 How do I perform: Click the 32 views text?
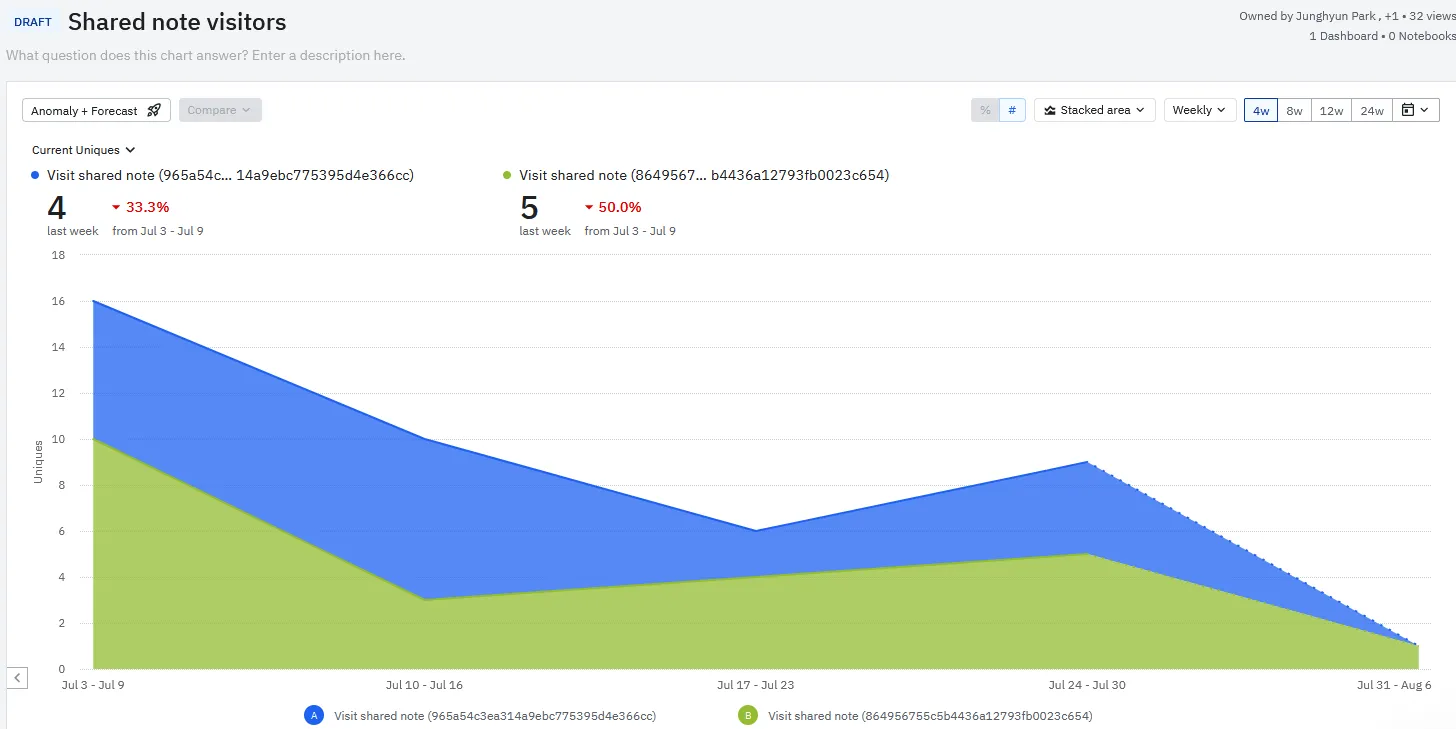click(1431, 16)
